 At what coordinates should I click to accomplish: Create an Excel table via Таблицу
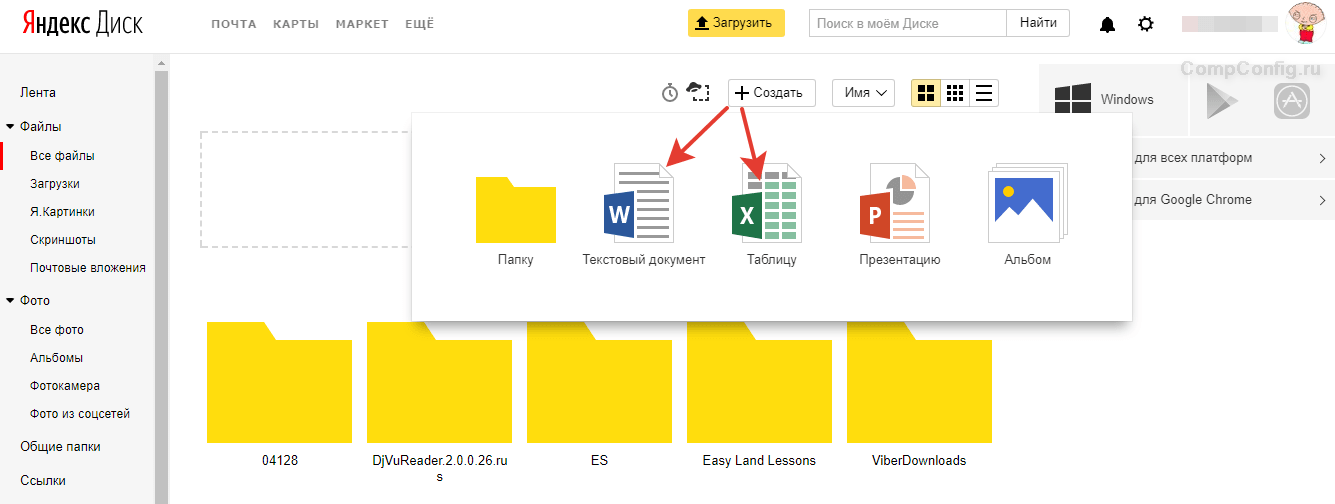pos(768,204)
